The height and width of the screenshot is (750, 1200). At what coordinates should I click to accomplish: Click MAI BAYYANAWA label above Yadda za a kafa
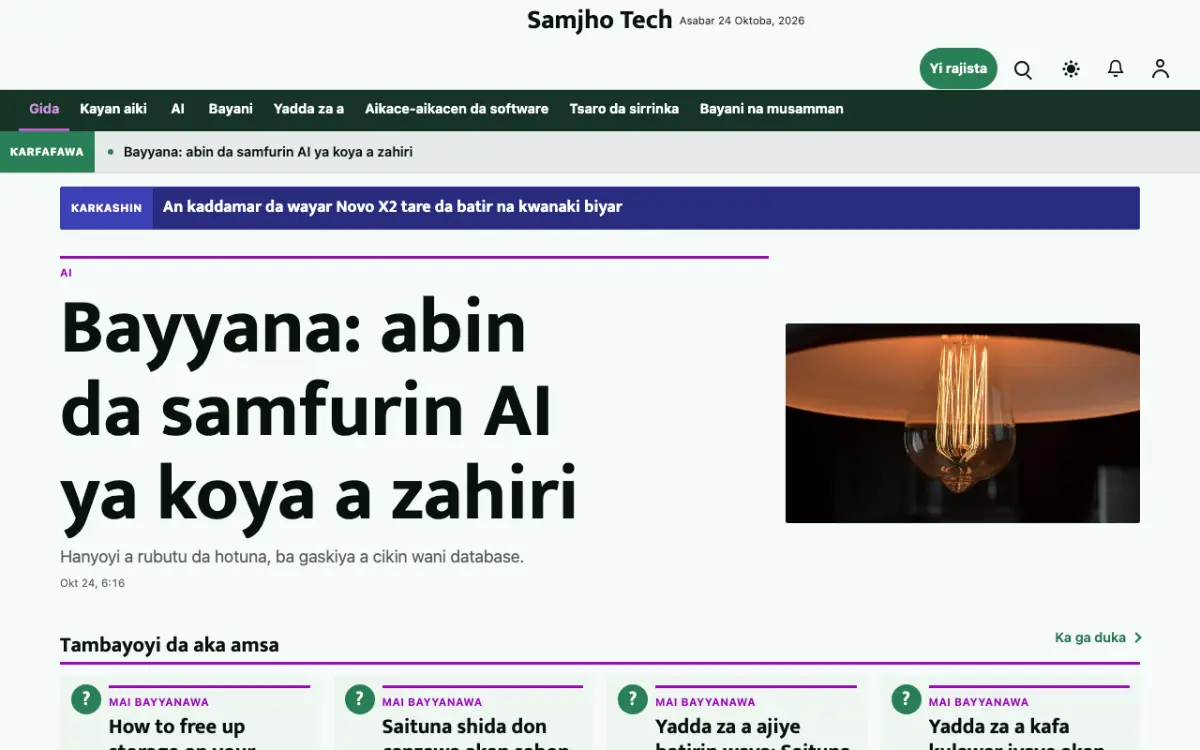(x=979, y=702)
